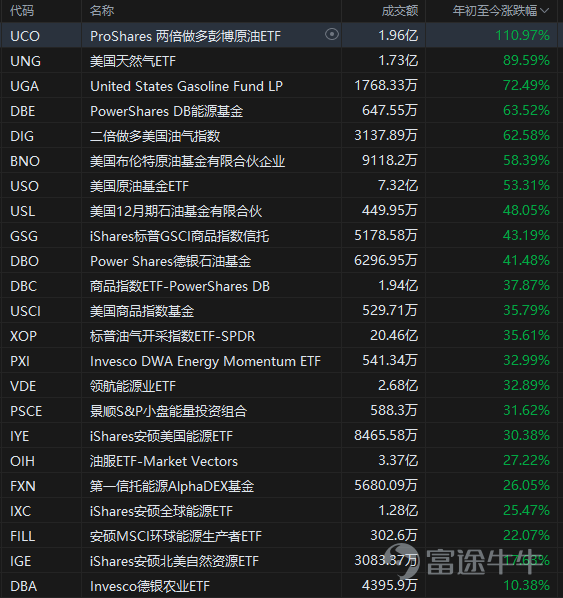563x598 pixels.
Task: Open 美国12月期石油基金有限合伙 name
Action: 176,211
